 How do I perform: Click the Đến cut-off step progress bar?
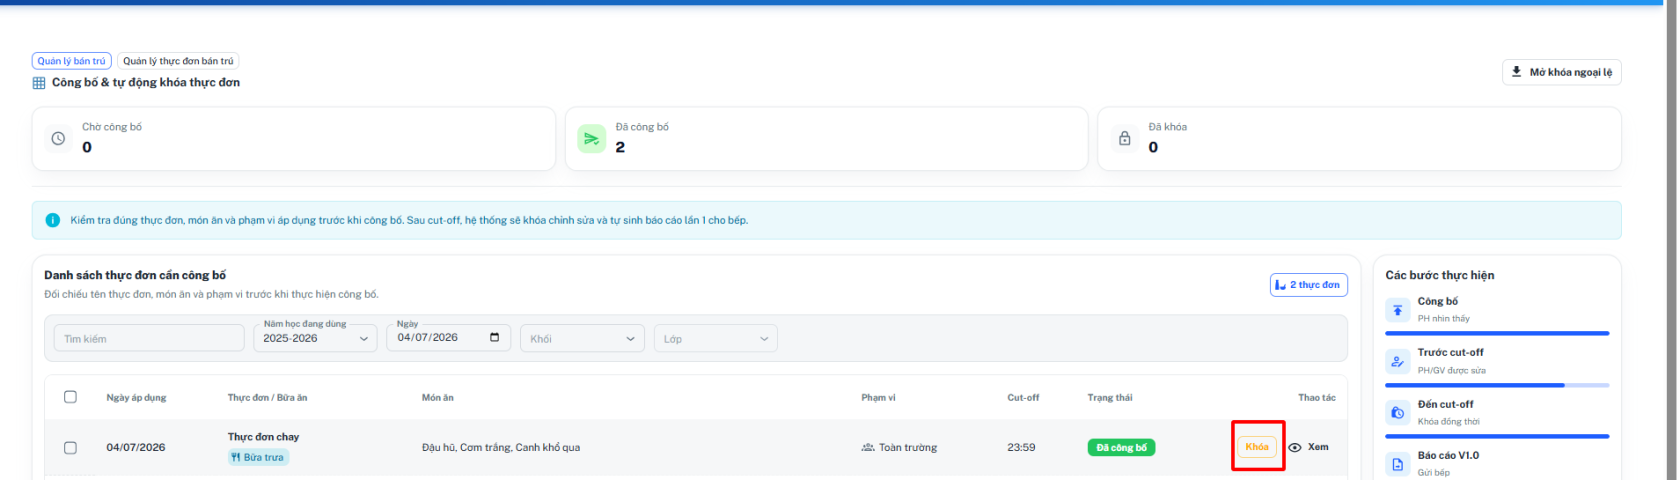click(1497, 436)
